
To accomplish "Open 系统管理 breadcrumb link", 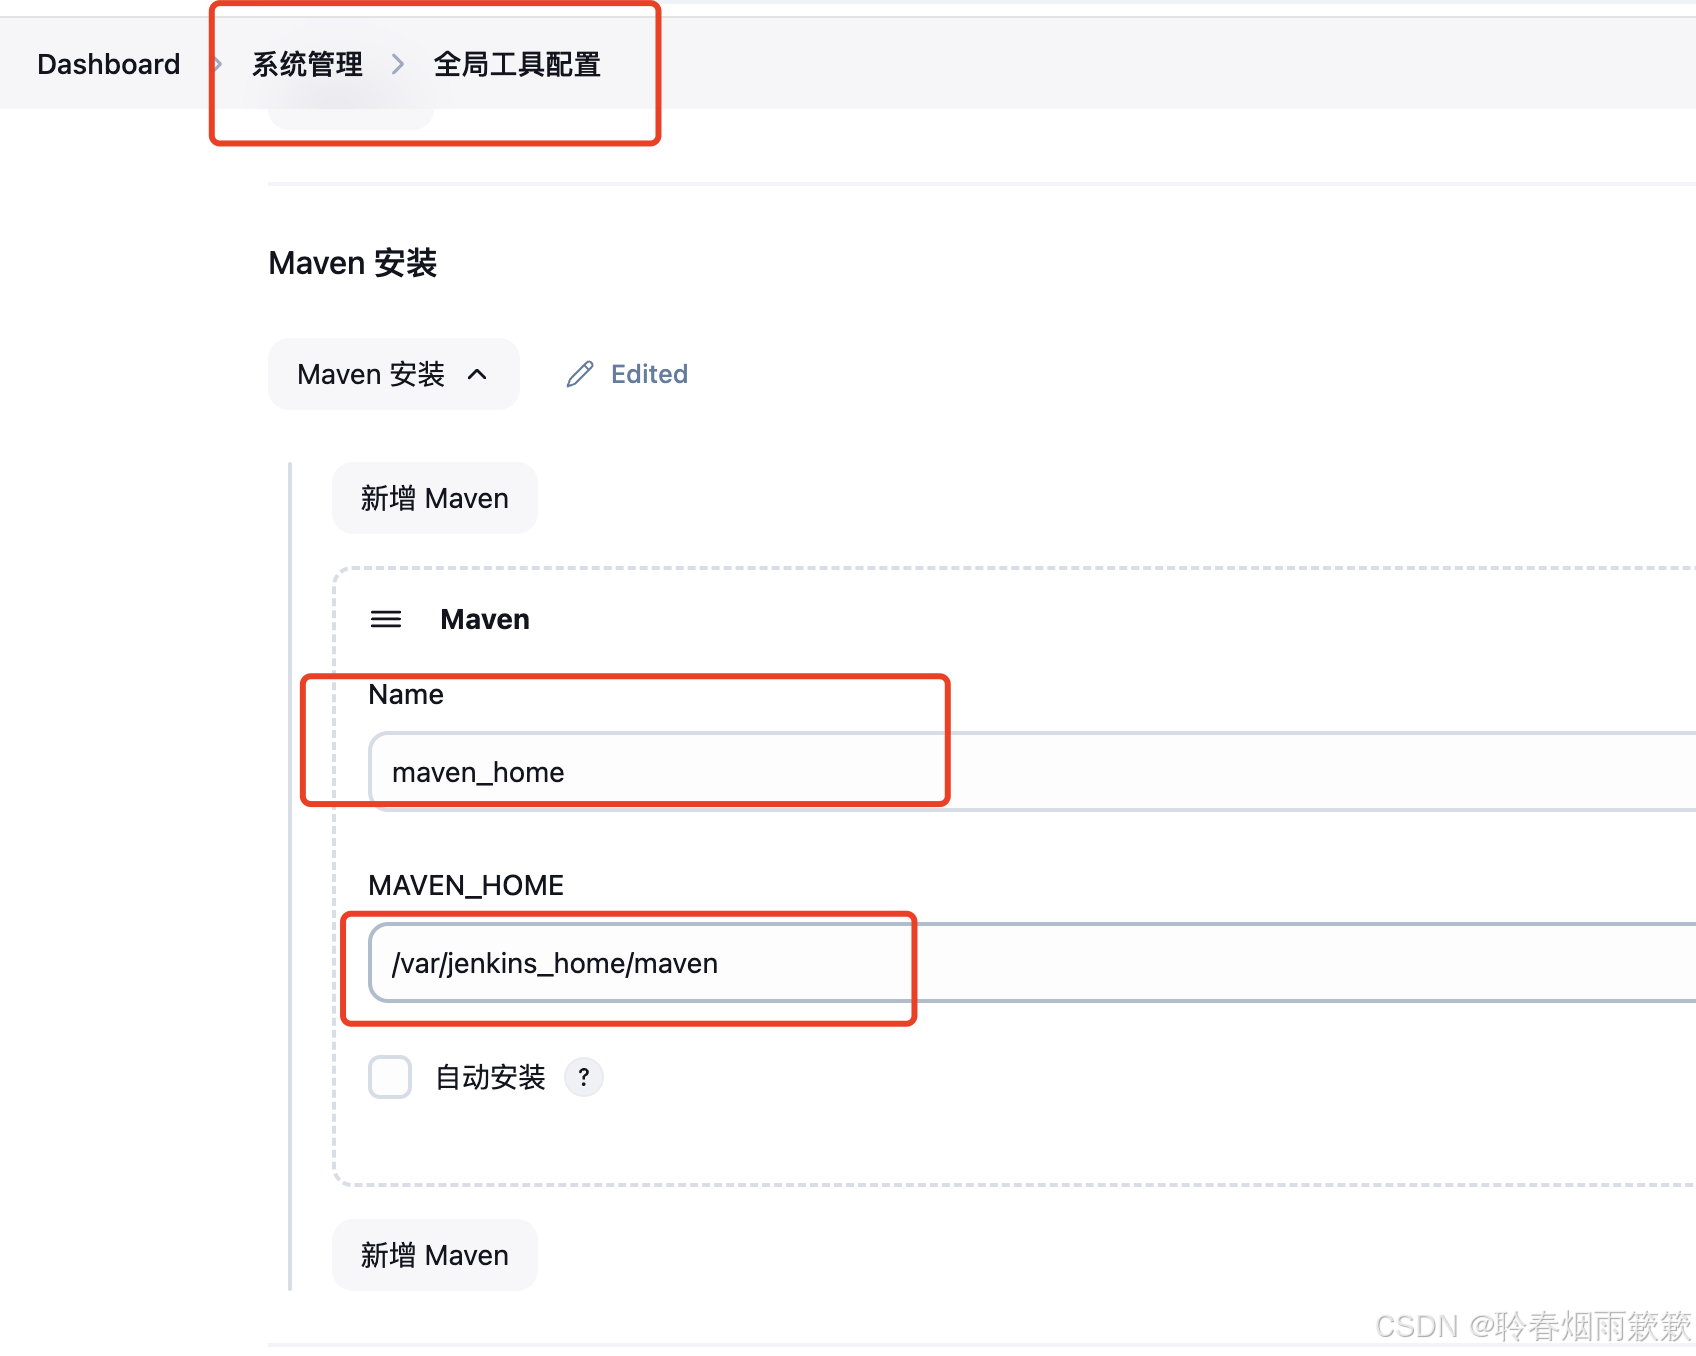I will point(307,64).
